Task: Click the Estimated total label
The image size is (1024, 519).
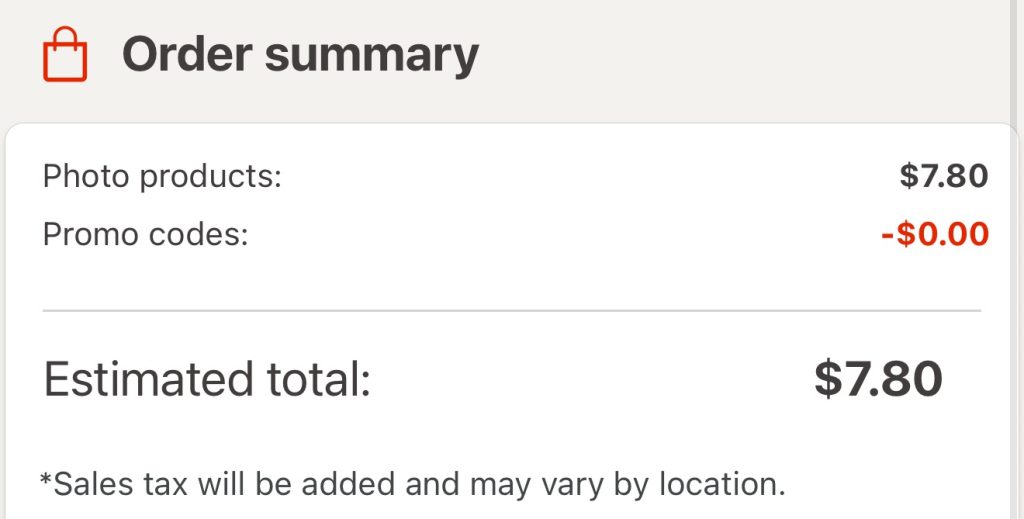Action: [x=207, y=380]
